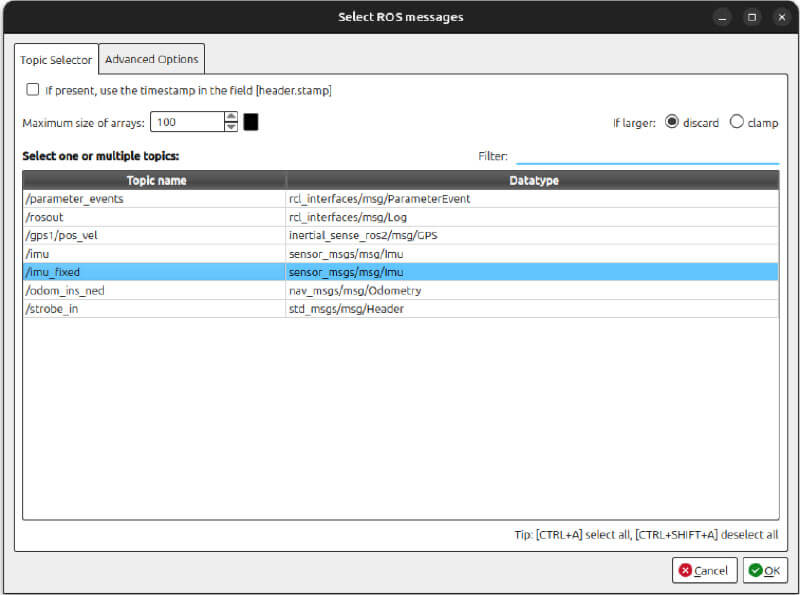
Task: Maximize the Select ROS messages window
Action: (752, 17)
